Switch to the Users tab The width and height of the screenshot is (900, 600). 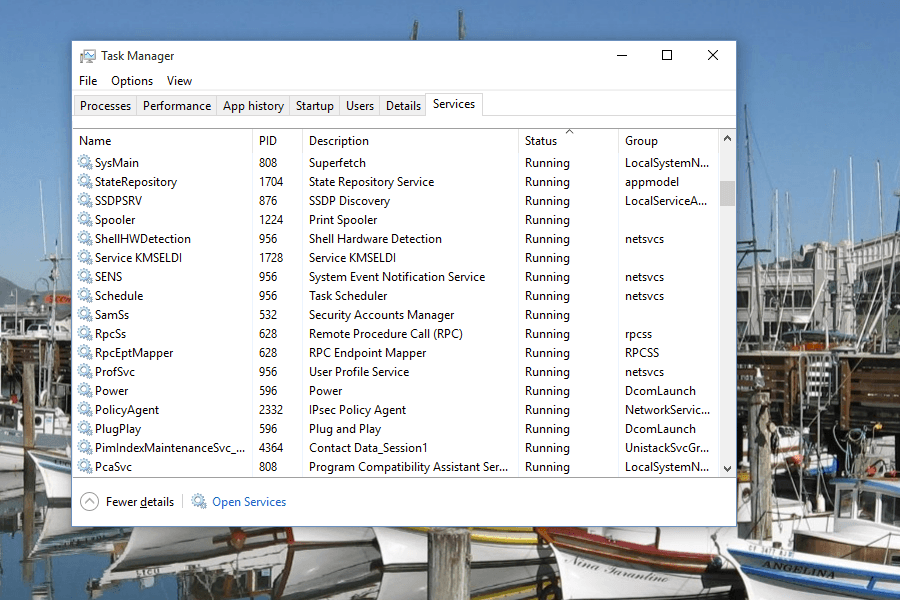[x=360, y=106]
